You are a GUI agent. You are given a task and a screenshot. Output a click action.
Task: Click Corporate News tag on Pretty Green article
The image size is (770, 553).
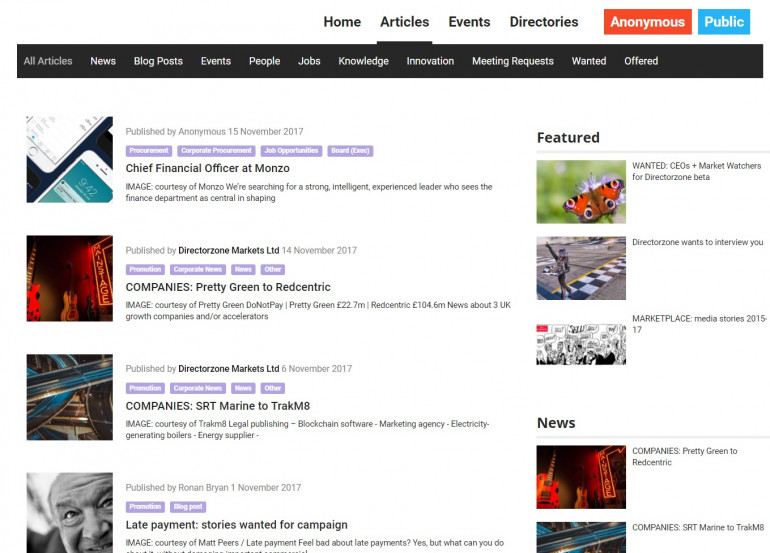point(198,270)
